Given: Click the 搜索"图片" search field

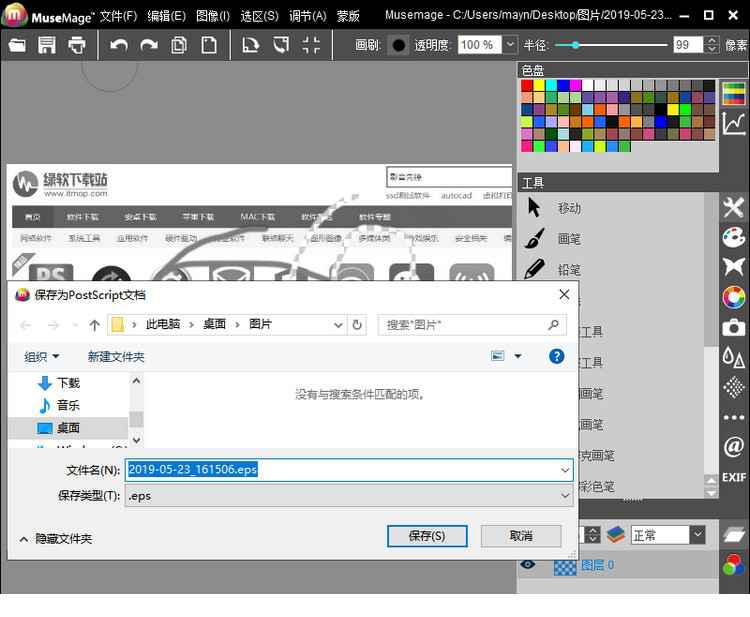Looking at the screenshot, I should pos(464,325).
